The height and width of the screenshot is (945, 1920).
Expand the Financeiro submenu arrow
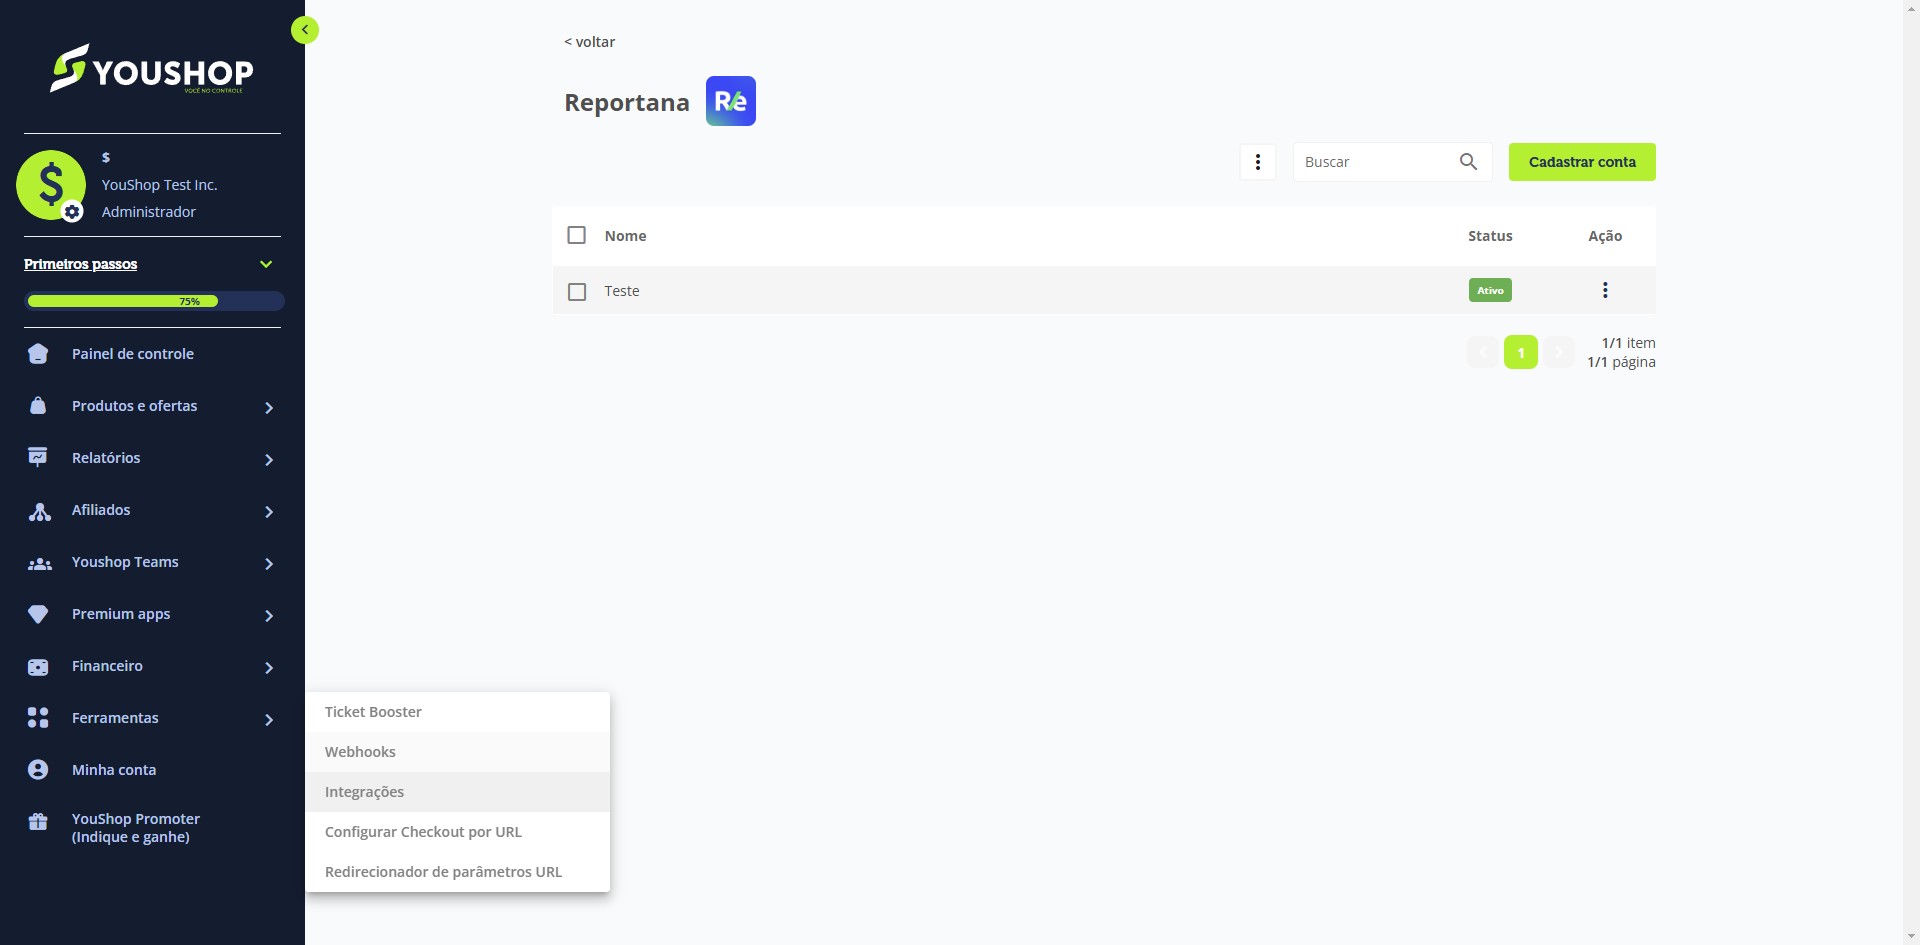(269, 667)
